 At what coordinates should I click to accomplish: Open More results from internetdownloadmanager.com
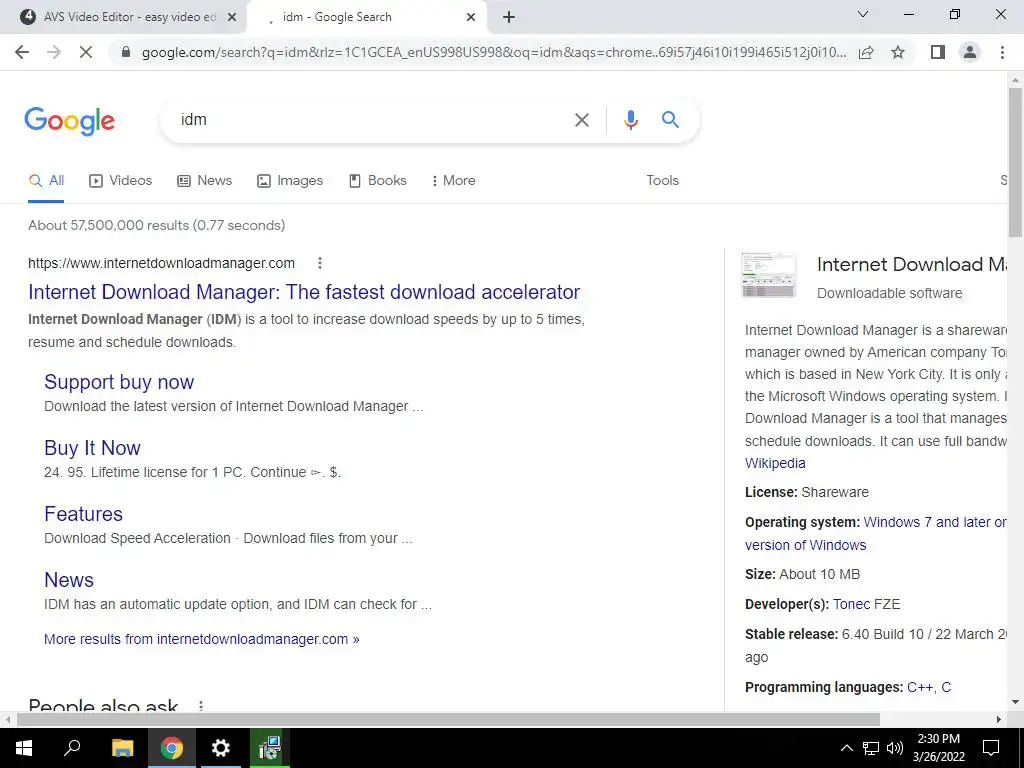[x=201, y=639]
